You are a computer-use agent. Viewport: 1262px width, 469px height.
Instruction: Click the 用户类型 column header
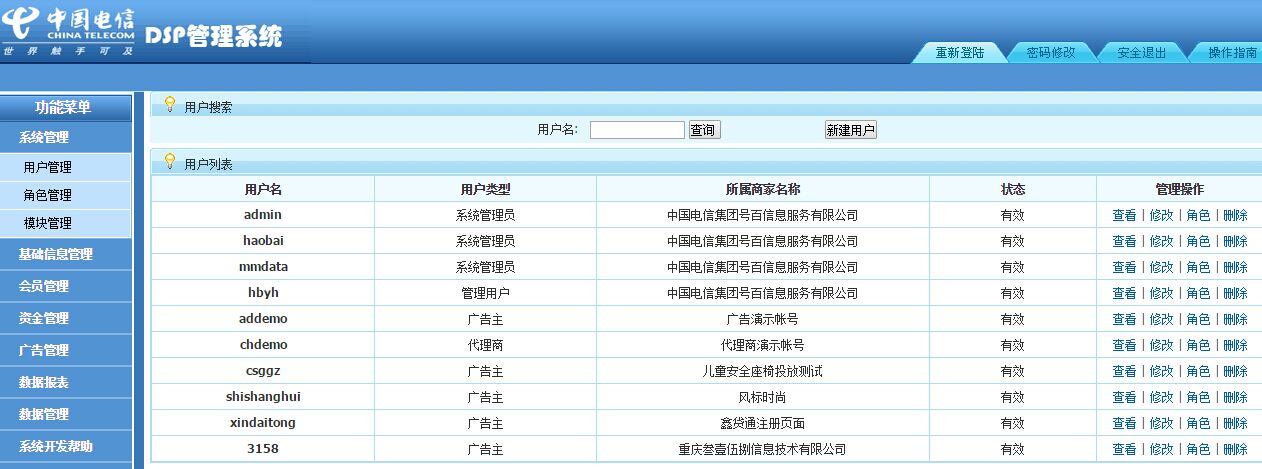[485, 189]
